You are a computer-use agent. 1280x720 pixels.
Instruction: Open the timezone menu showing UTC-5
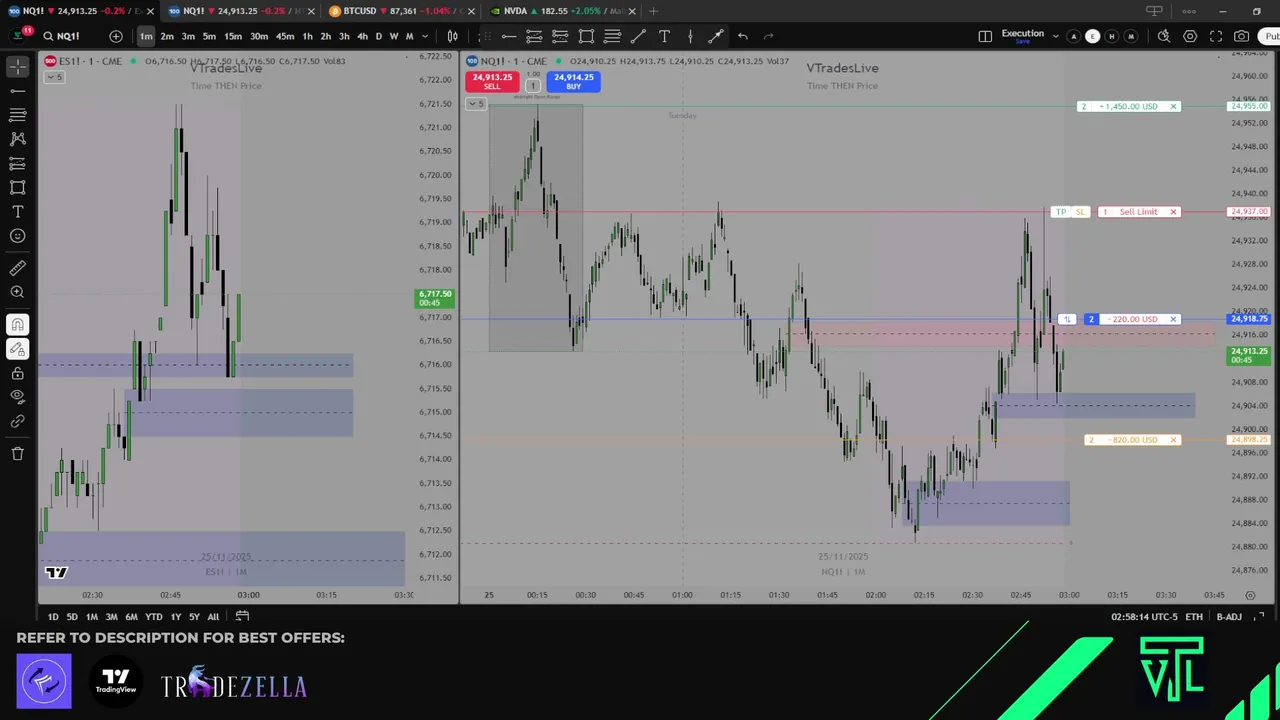coord(1144,617)
